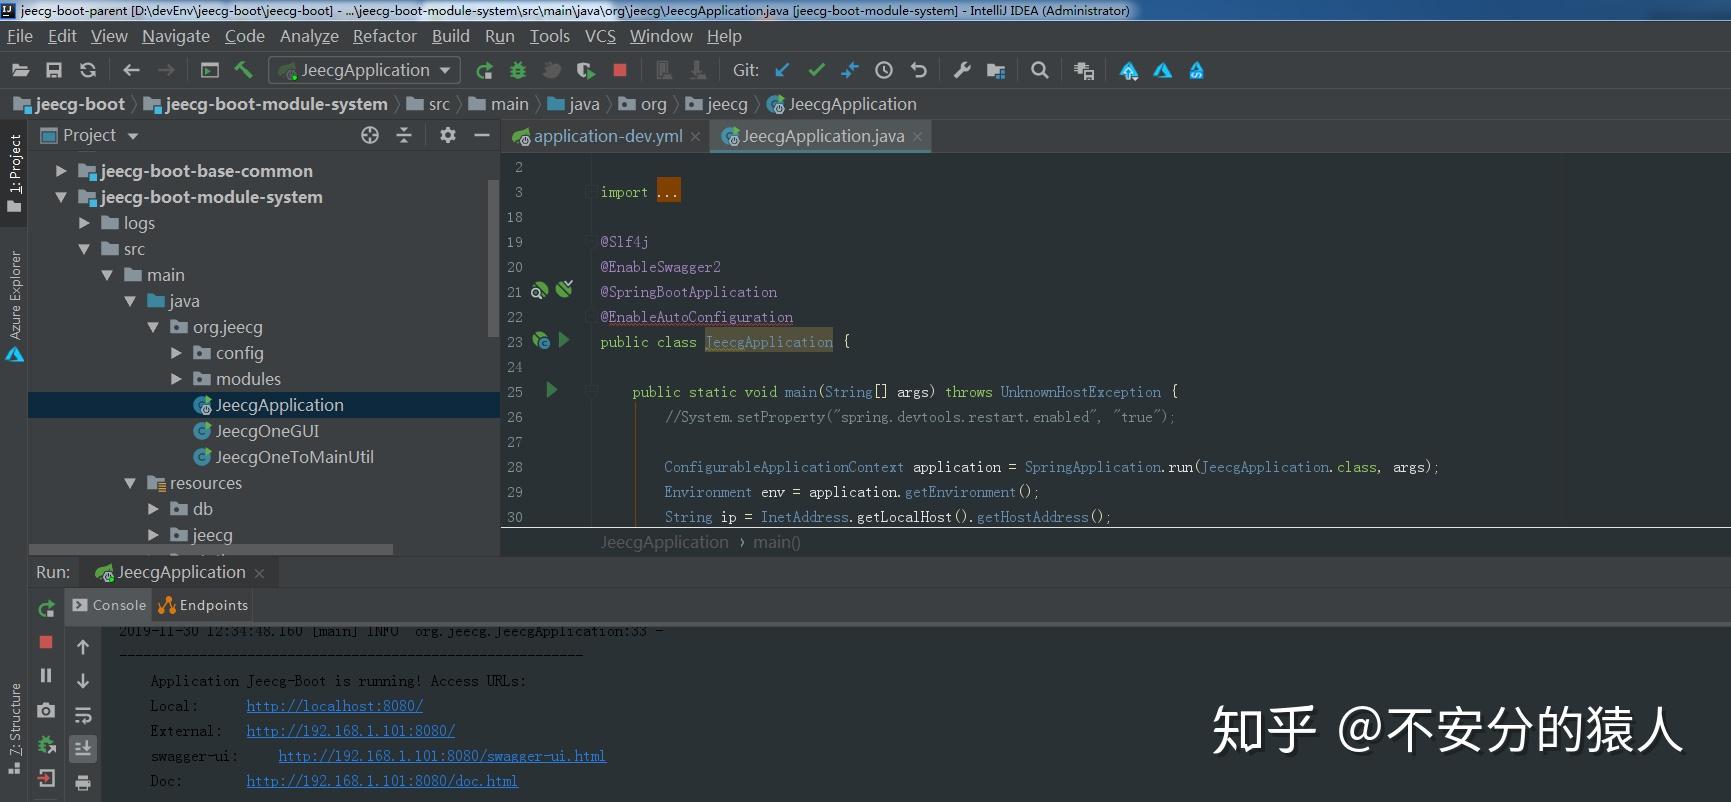Collapse all nodes in the Project panel
This screenshot has height=802, width=1731.
pyautogui.click(x=404, y=135)
